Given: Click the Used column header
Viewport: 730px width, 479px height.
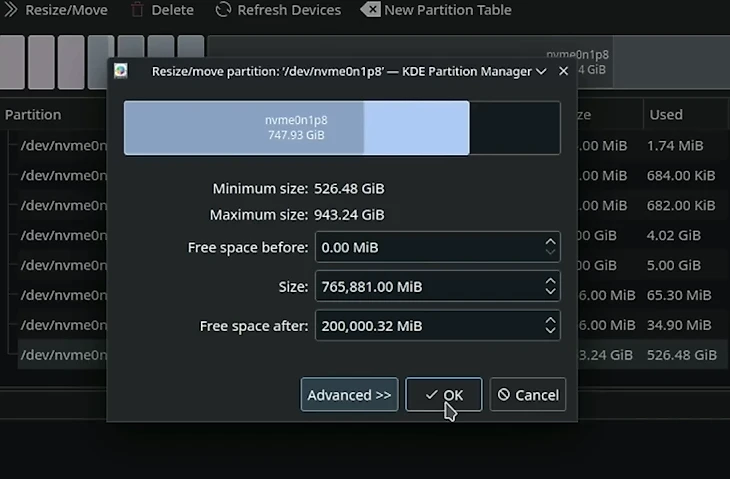Looking at the screenshot, I should (x=666, y=115).
